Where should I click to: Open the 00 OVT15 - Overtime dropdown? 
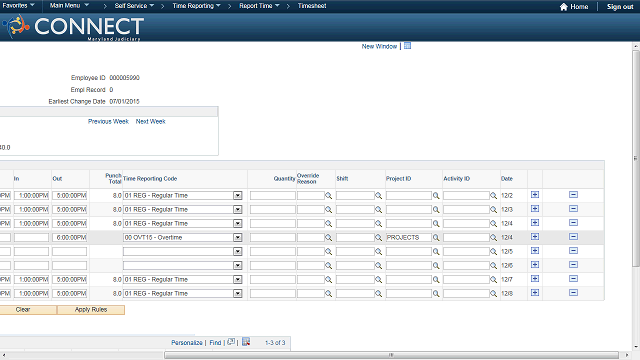pyautogui.click(x=238, y=238)
